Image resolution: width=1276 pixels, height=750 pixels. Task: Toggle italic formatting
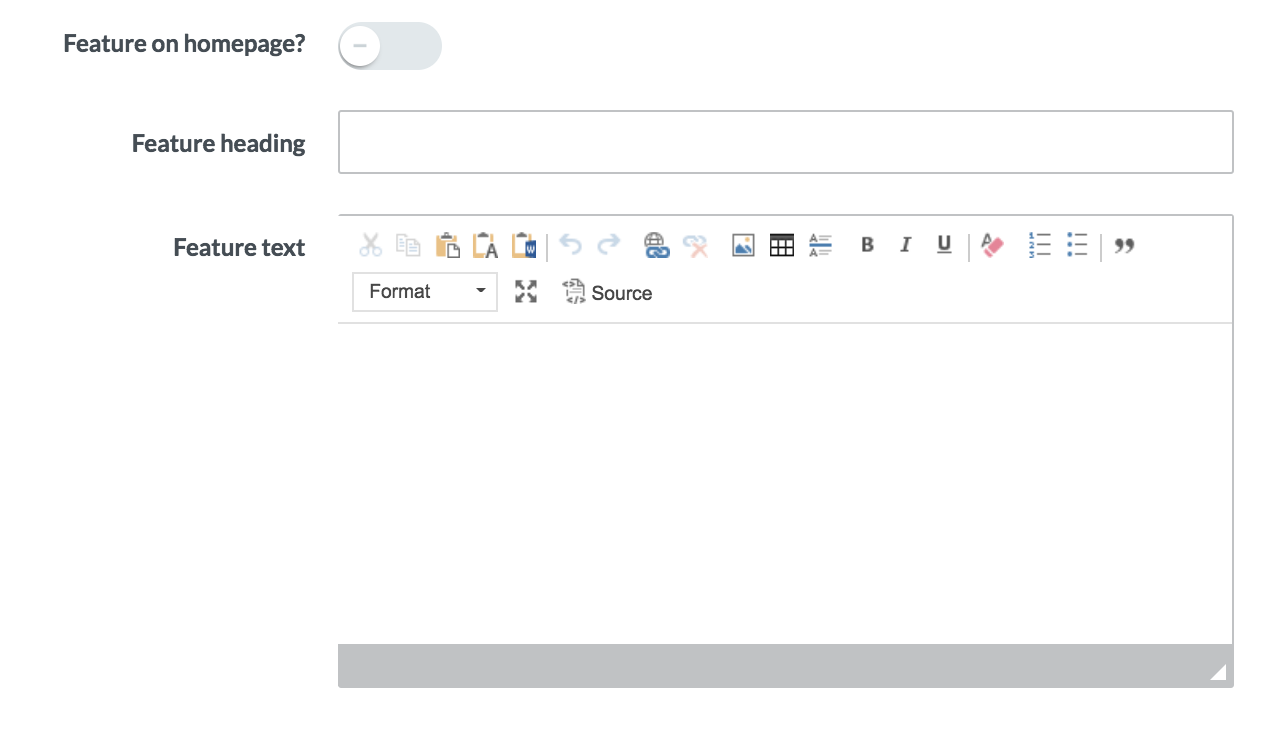point(905,245)
